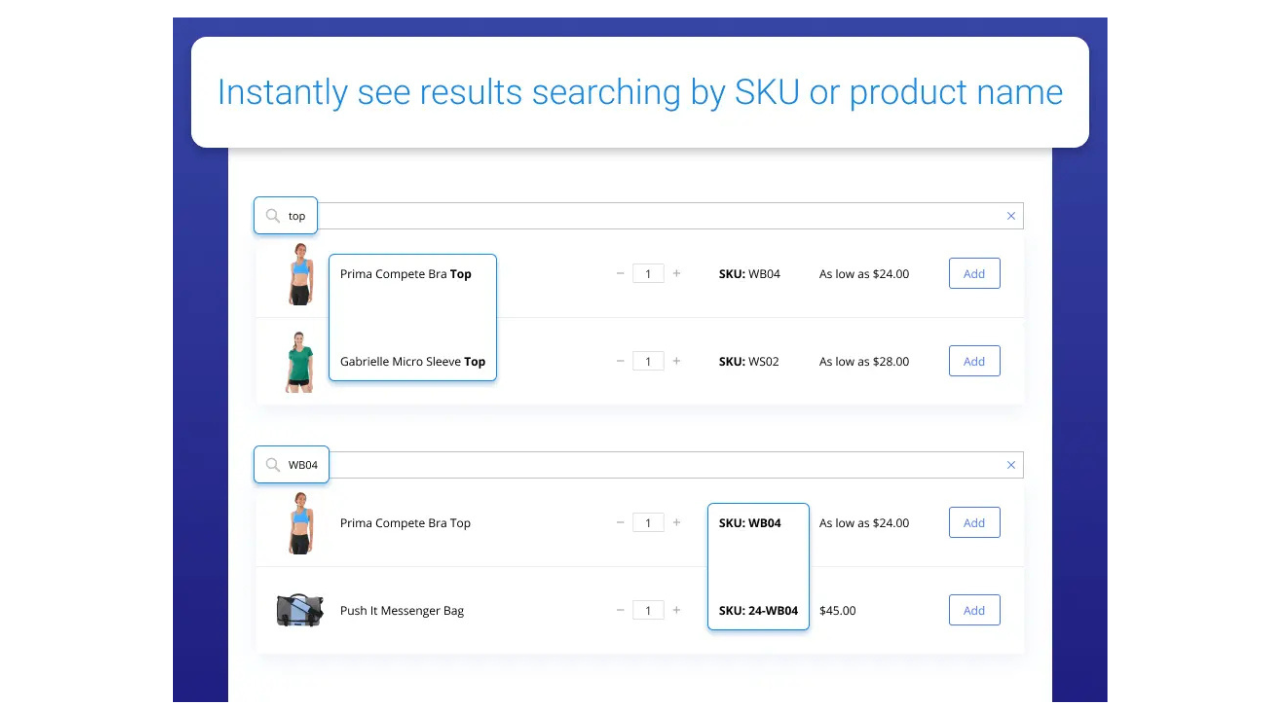Viewport: 1280px width, 720px height.
Task: Click the search magnifier in the "top" field
Action: [272, 216]
